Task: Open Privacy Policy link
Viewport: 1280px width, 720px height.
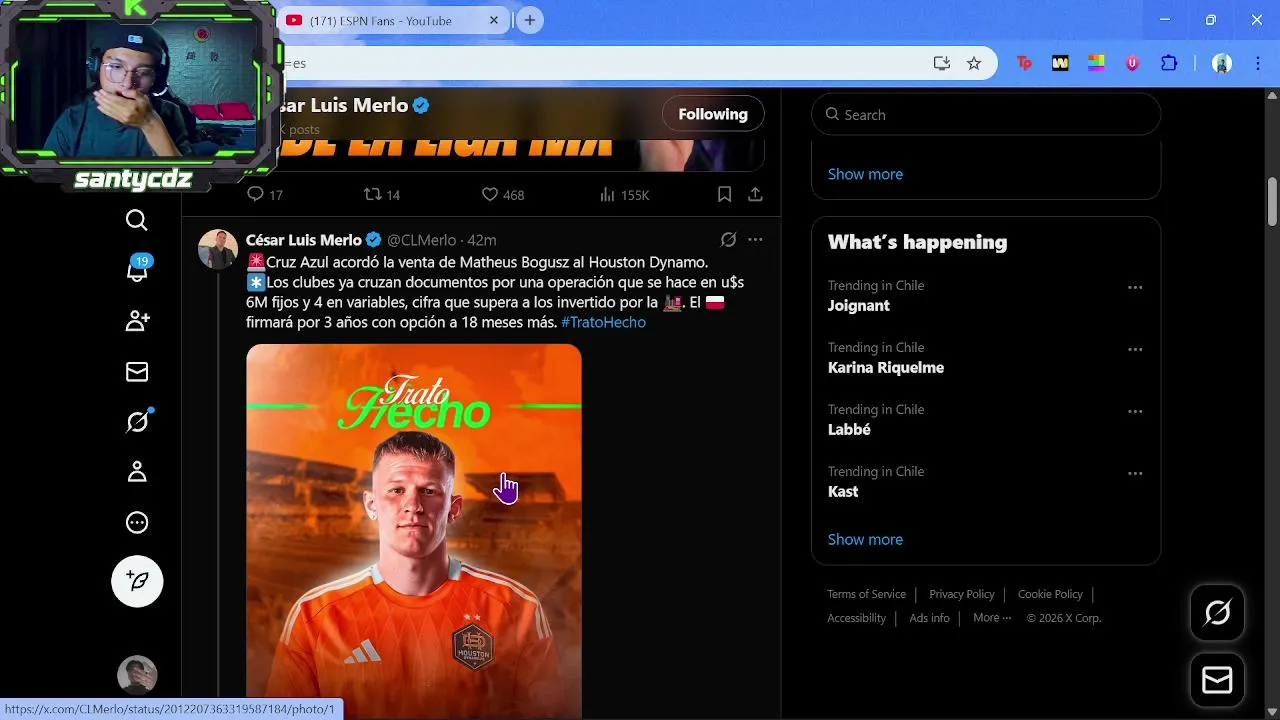Action: click(x=962, y=594)
